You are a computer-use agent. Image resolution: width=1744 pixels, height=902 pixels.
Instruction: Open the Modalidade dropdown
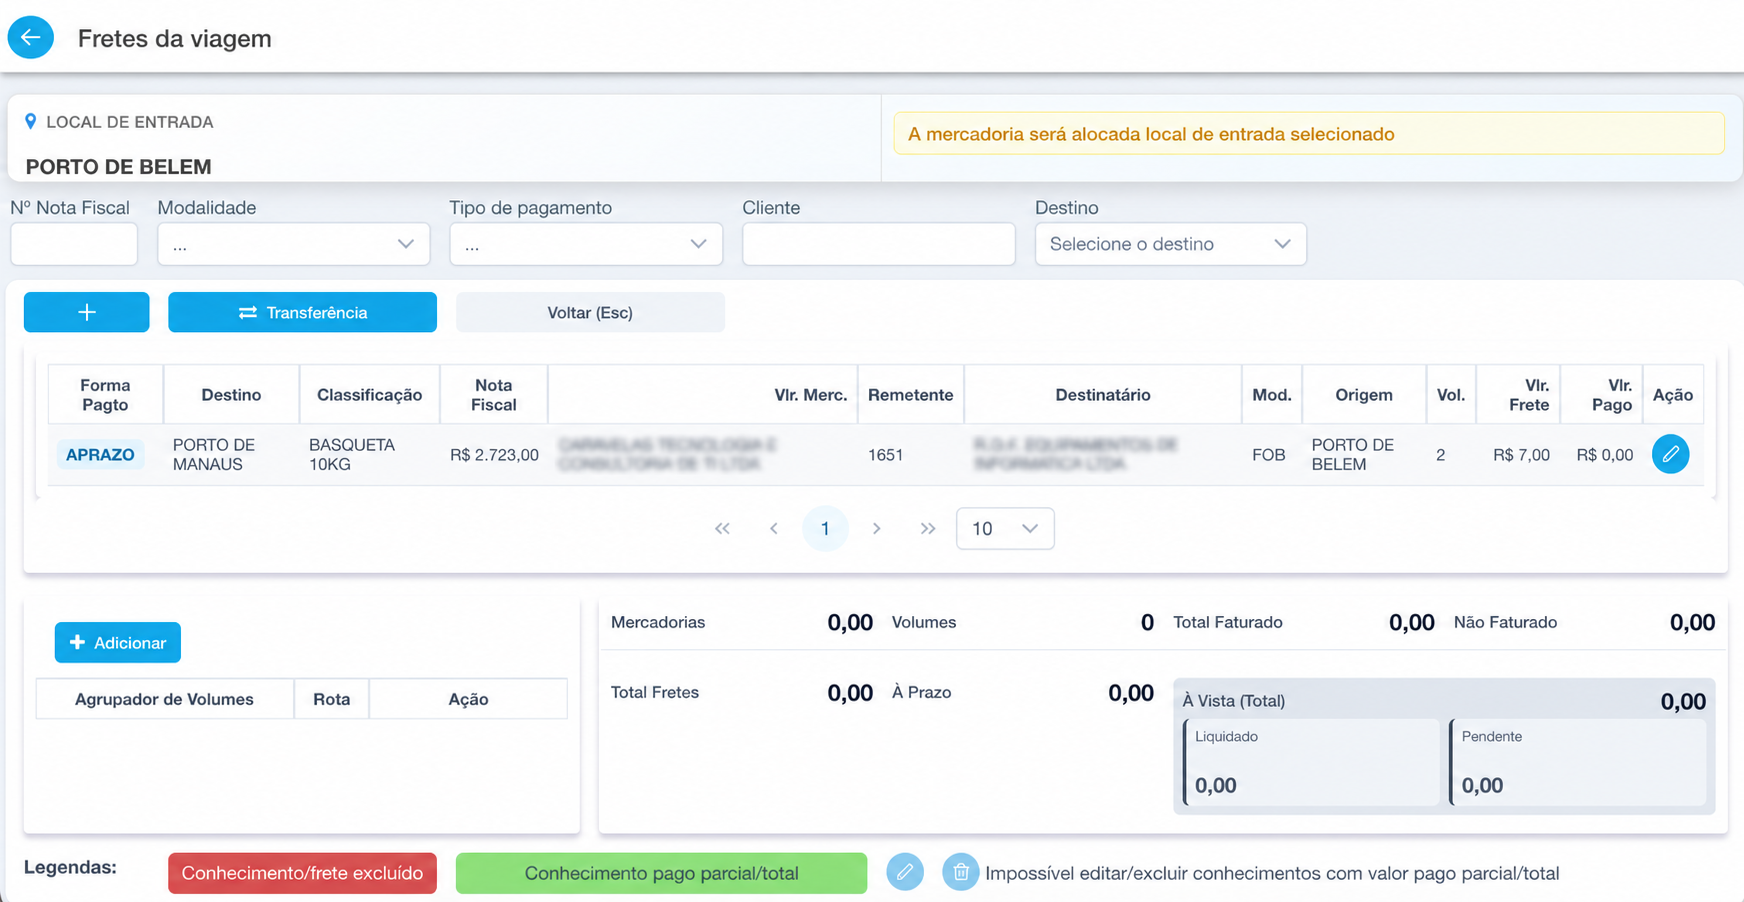click(294, 244)
